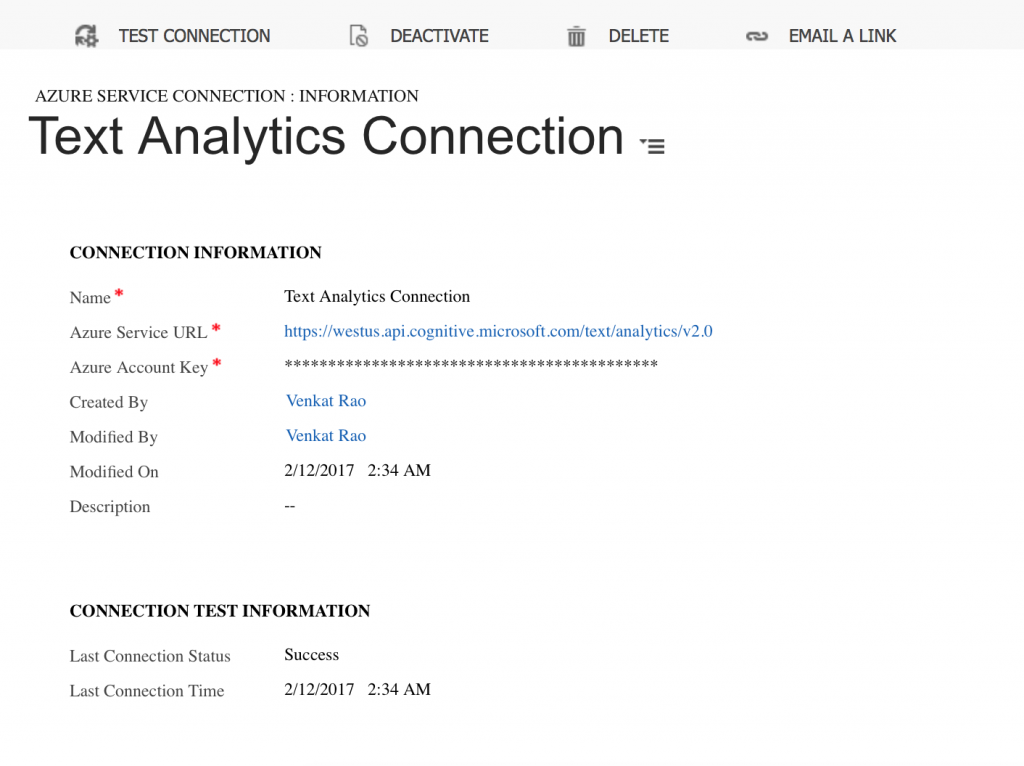1024x766 pixels.
Task: Choose the DELETE command label
Action: click(638, 36)
